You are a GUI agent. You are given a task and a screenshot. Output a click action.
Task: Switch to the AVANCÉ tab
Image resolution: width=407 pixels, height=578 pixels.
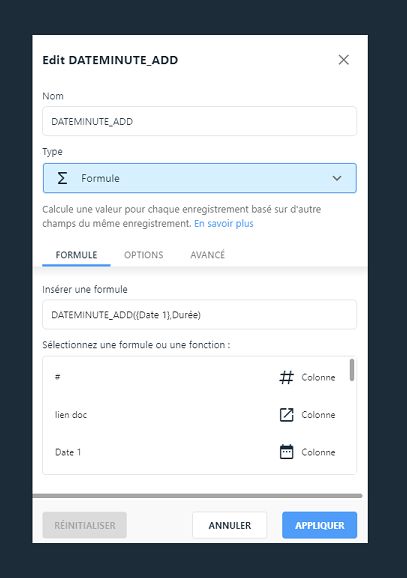pos(208,255)
